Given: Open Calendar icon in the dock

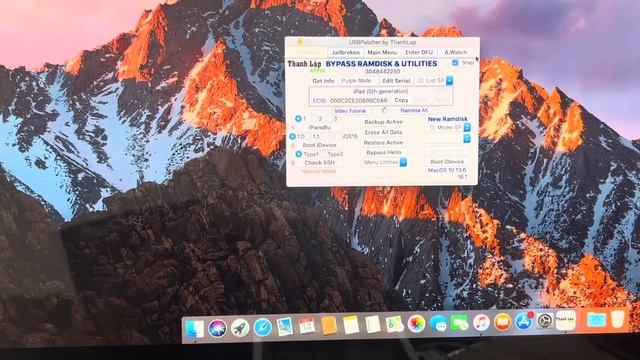Looking at the screenshot, I should coord(307,326).
